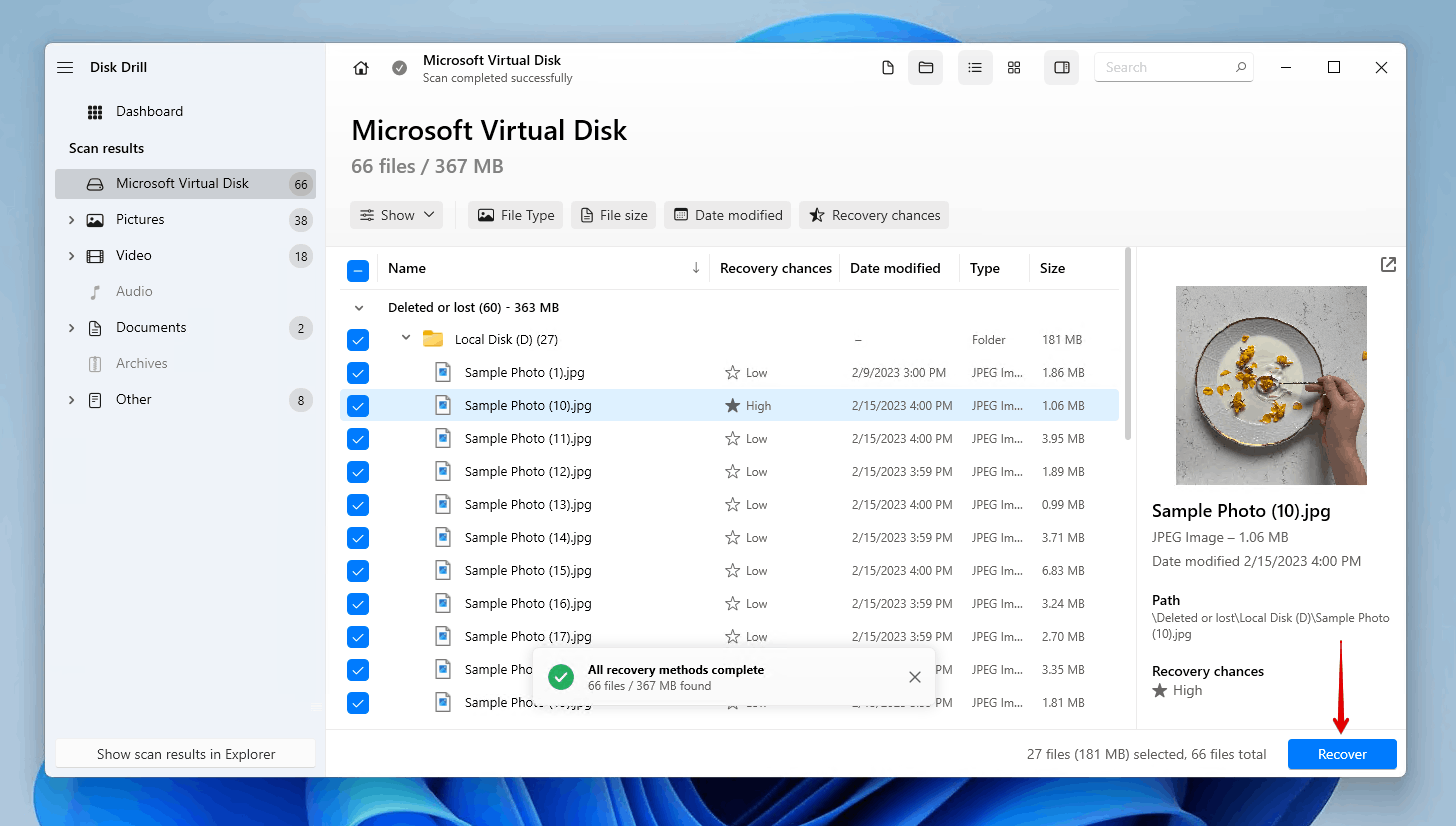Viewport: 1456px width, 826px height.
Task: Open Dashboard from sidebar
Action: tap(149, 112)
